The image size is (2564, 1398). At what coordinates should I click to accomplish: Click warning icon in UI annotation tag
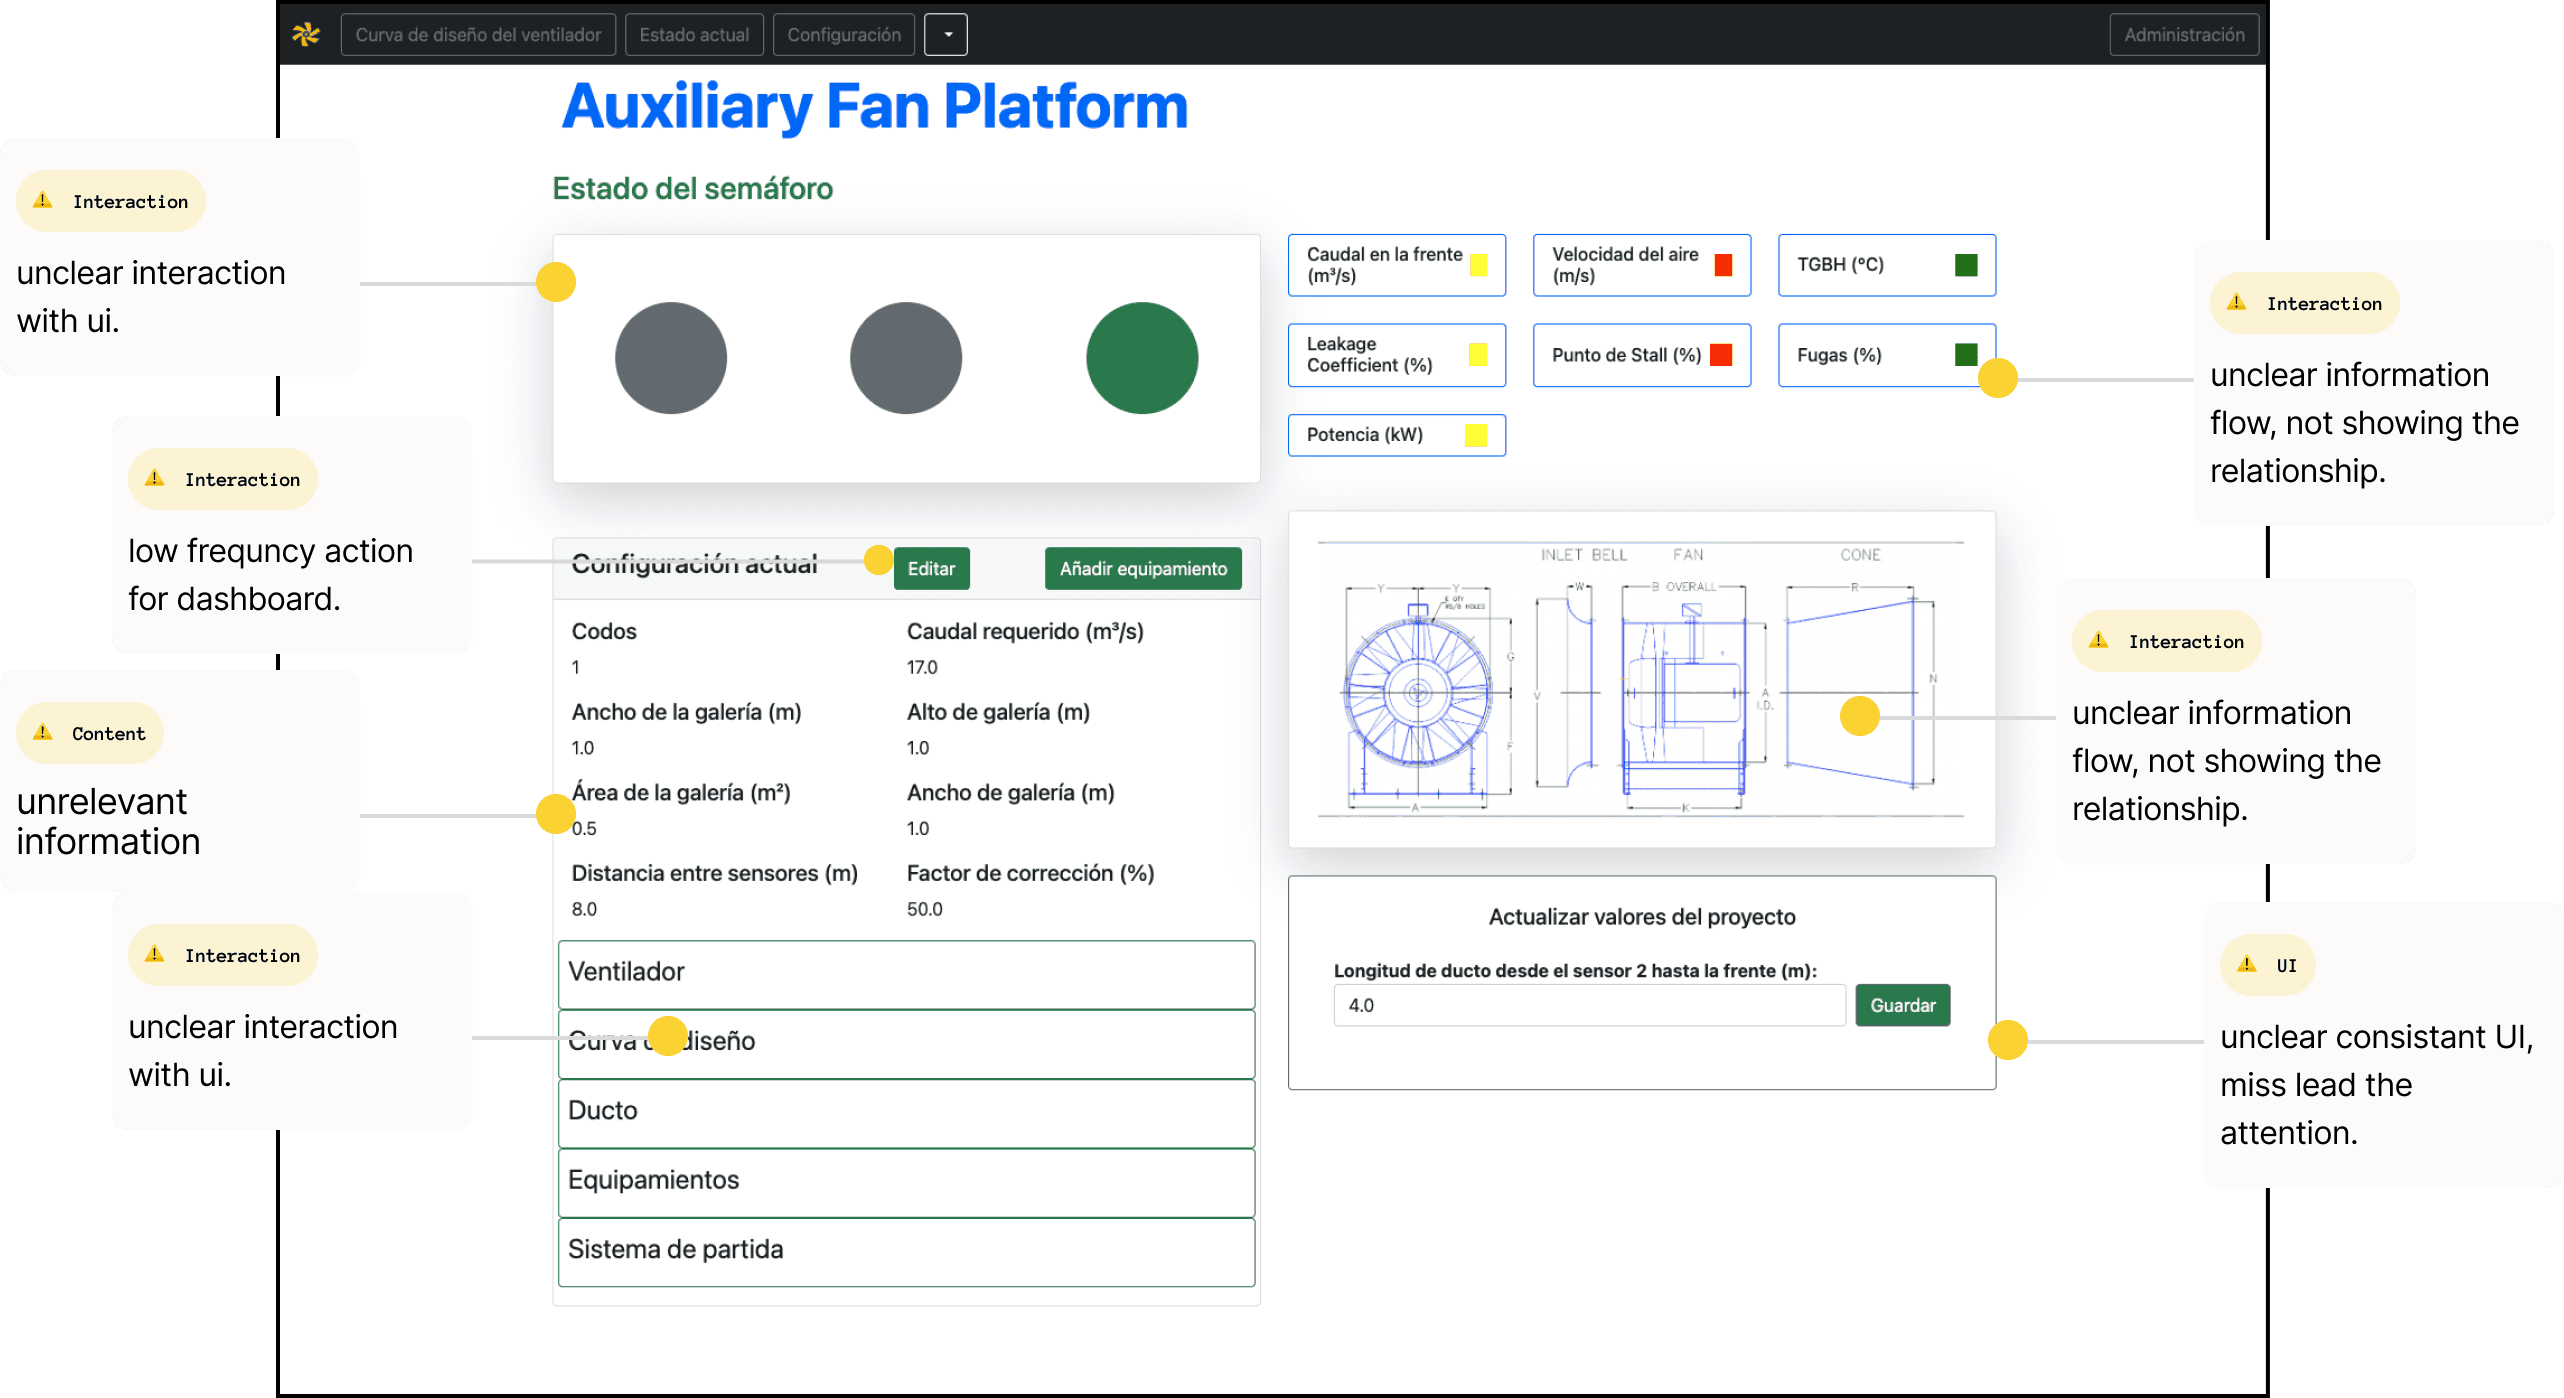pyautogui.click(x=2246, y=964)
